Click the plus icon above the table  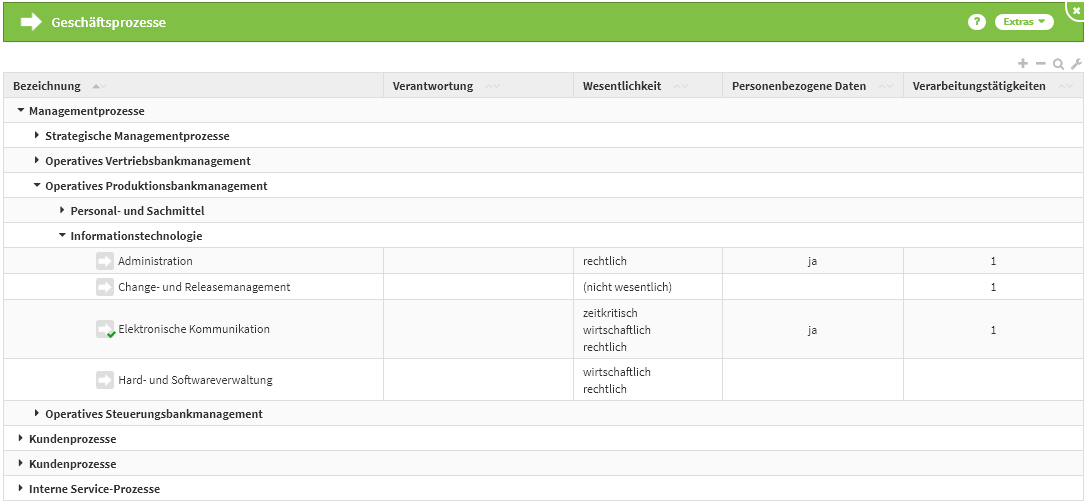[1023, 63]
